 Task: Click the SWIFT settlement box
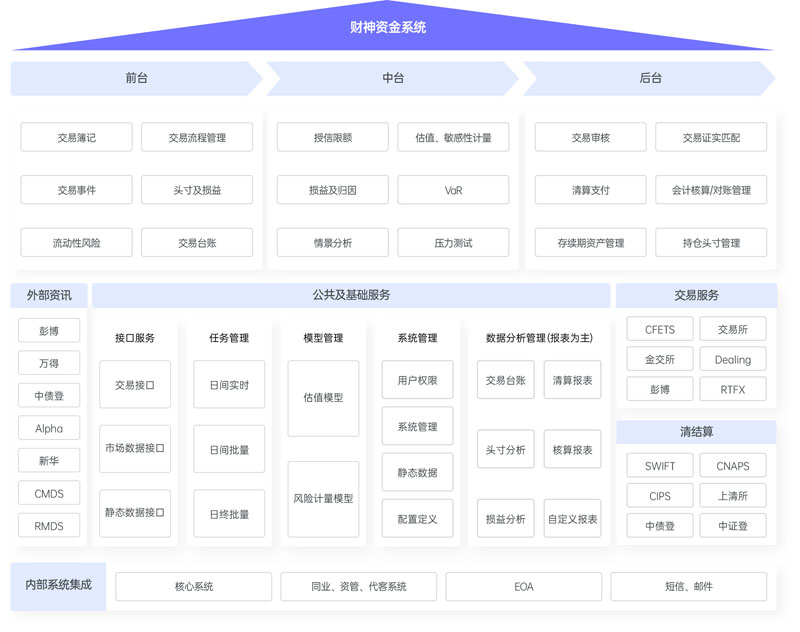pos(660,466)
